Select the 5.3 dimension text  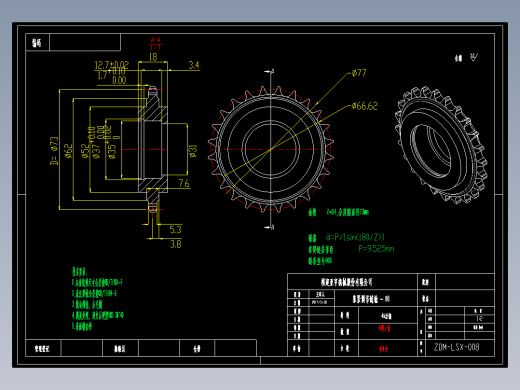tap(175, 230)
